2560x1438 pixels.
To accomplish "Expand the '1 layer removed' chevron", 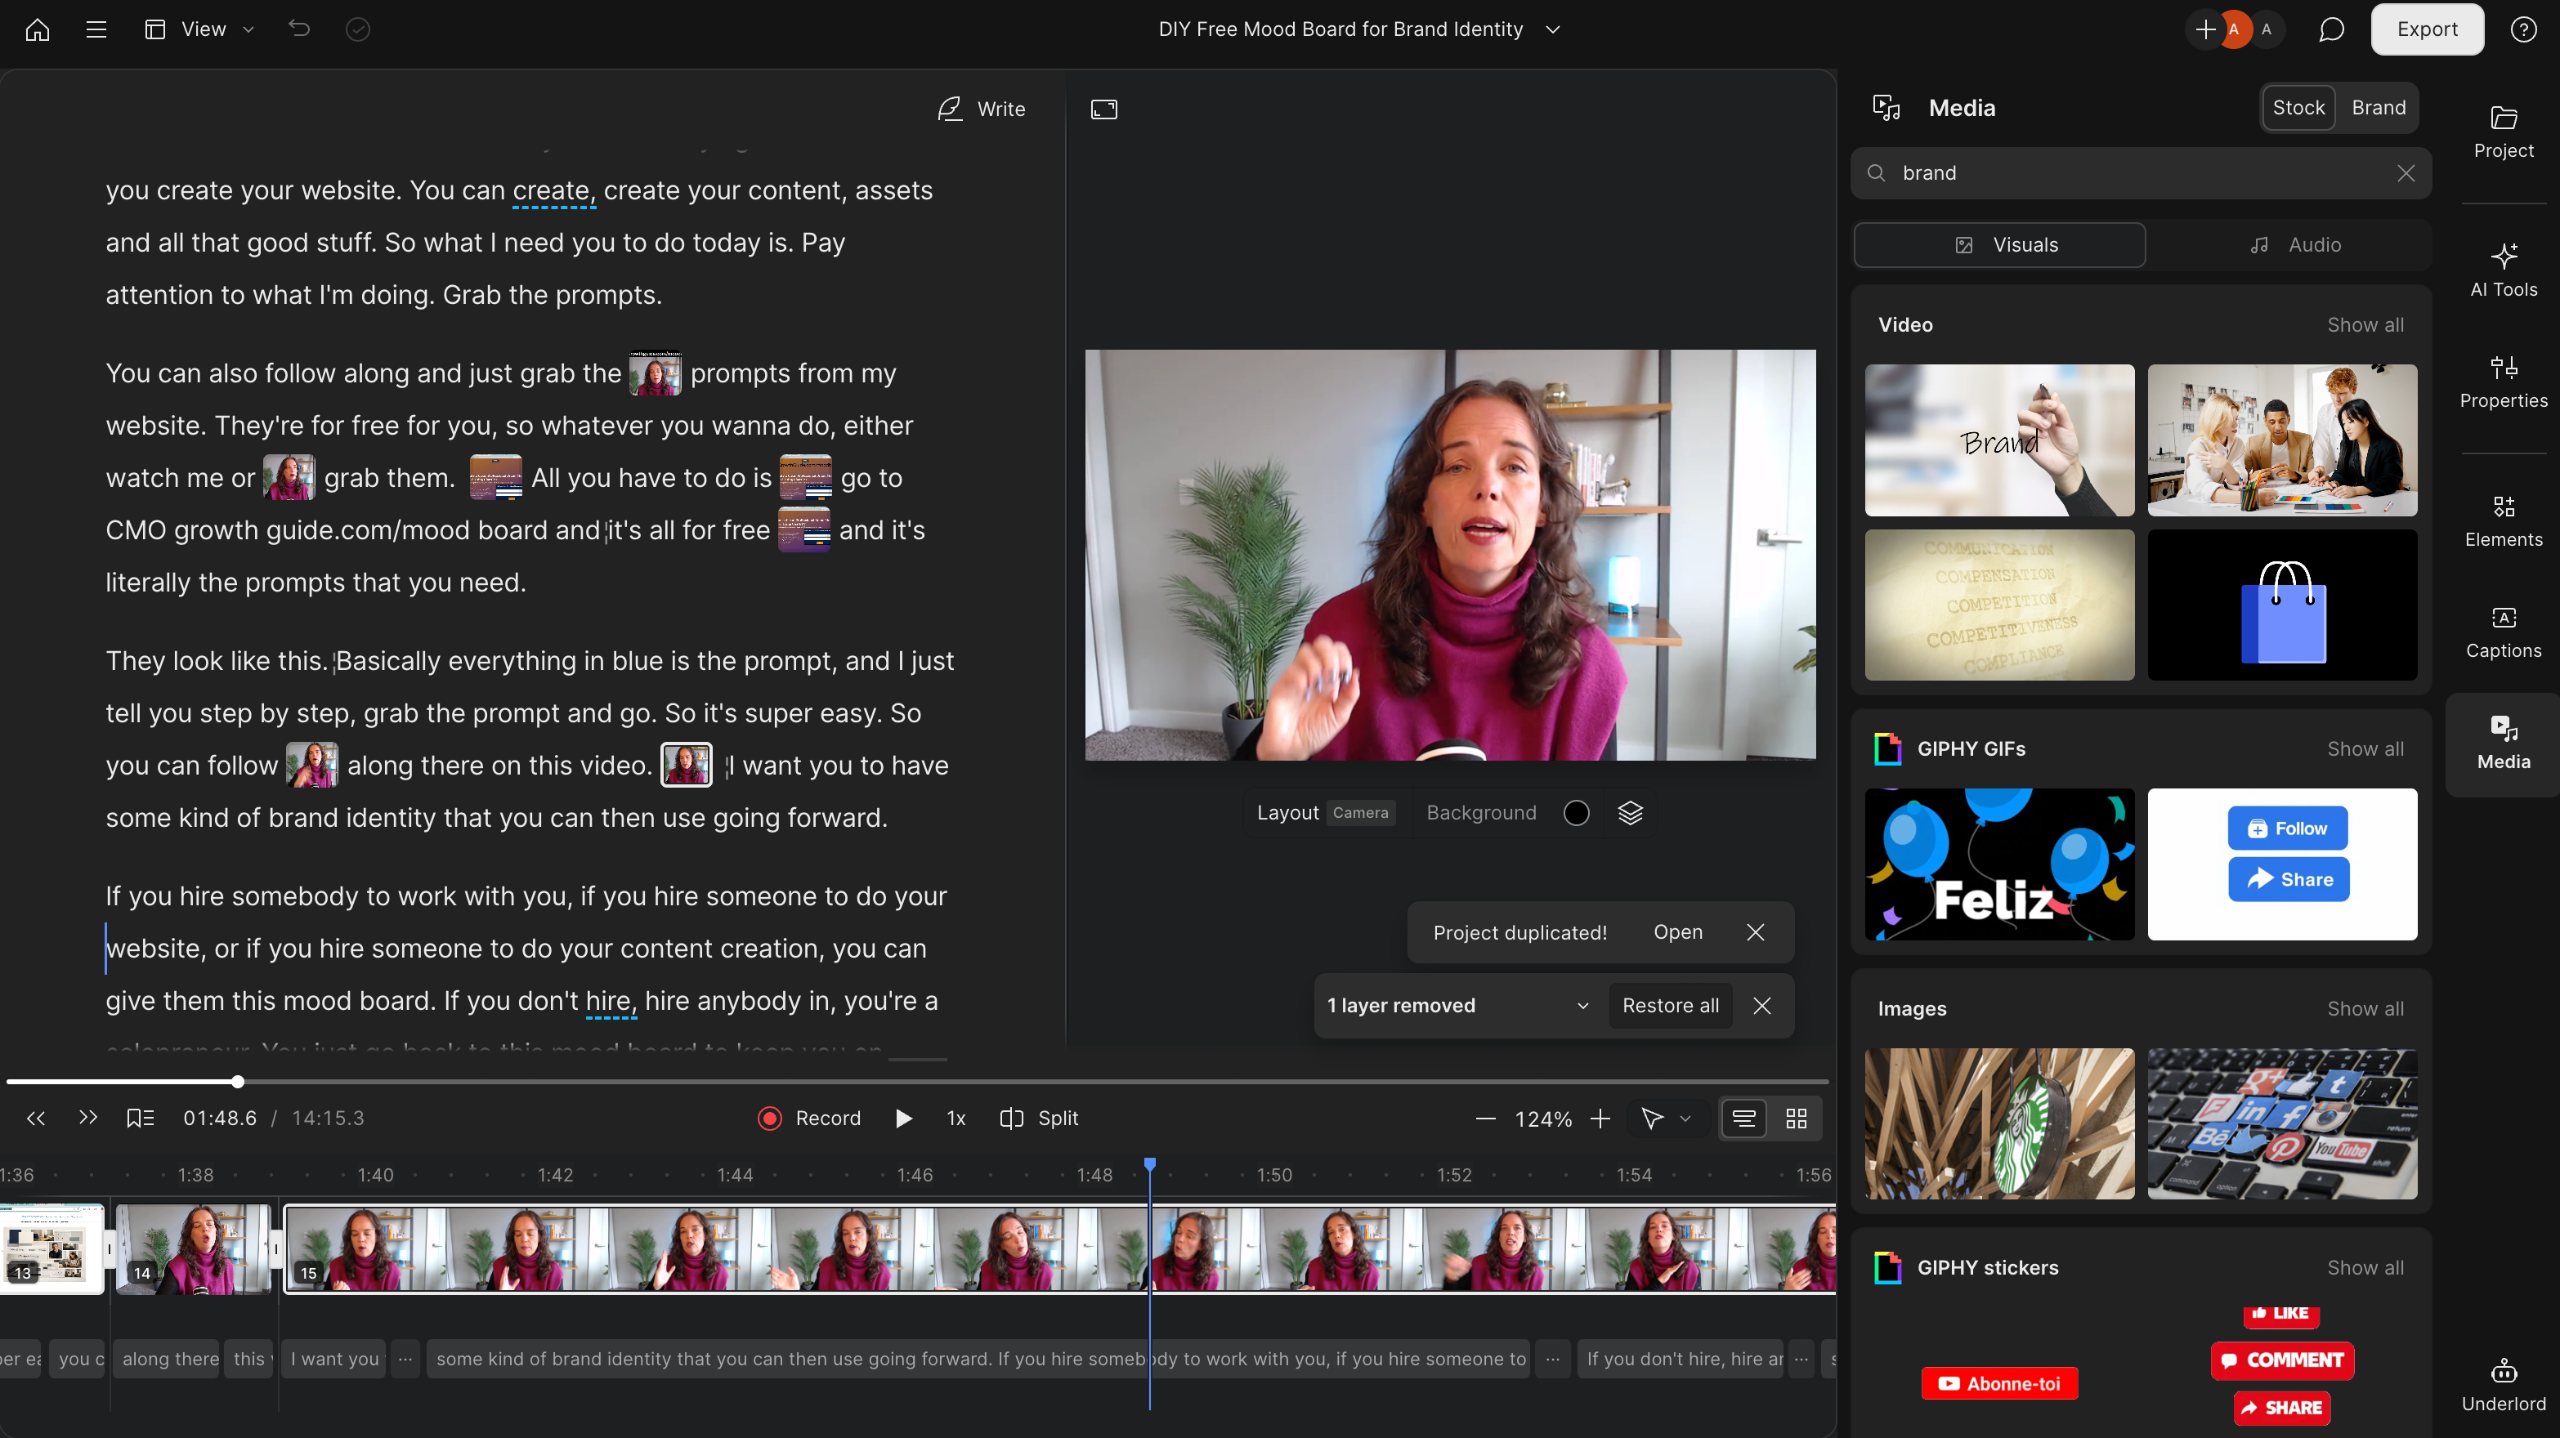I will pyautogui.click(x=1582, y=1006).
